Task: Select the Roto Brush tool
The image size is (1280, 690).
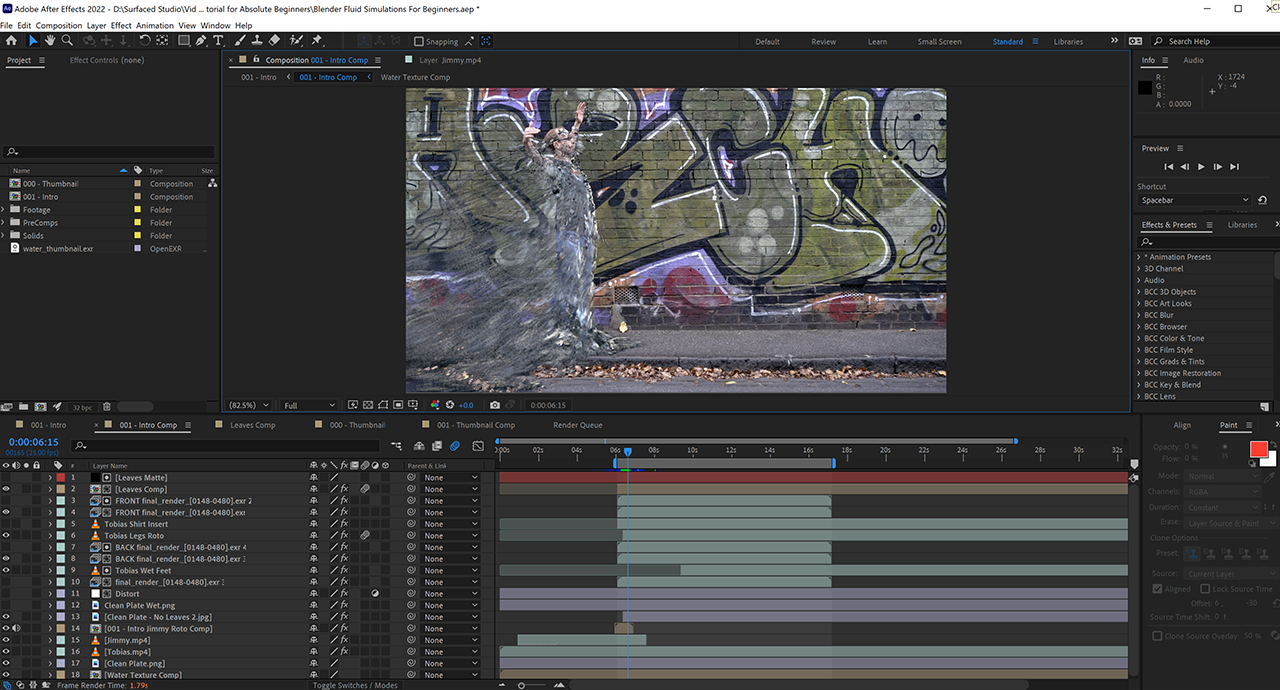Action: pyautogui.click(x=296, y=41)
